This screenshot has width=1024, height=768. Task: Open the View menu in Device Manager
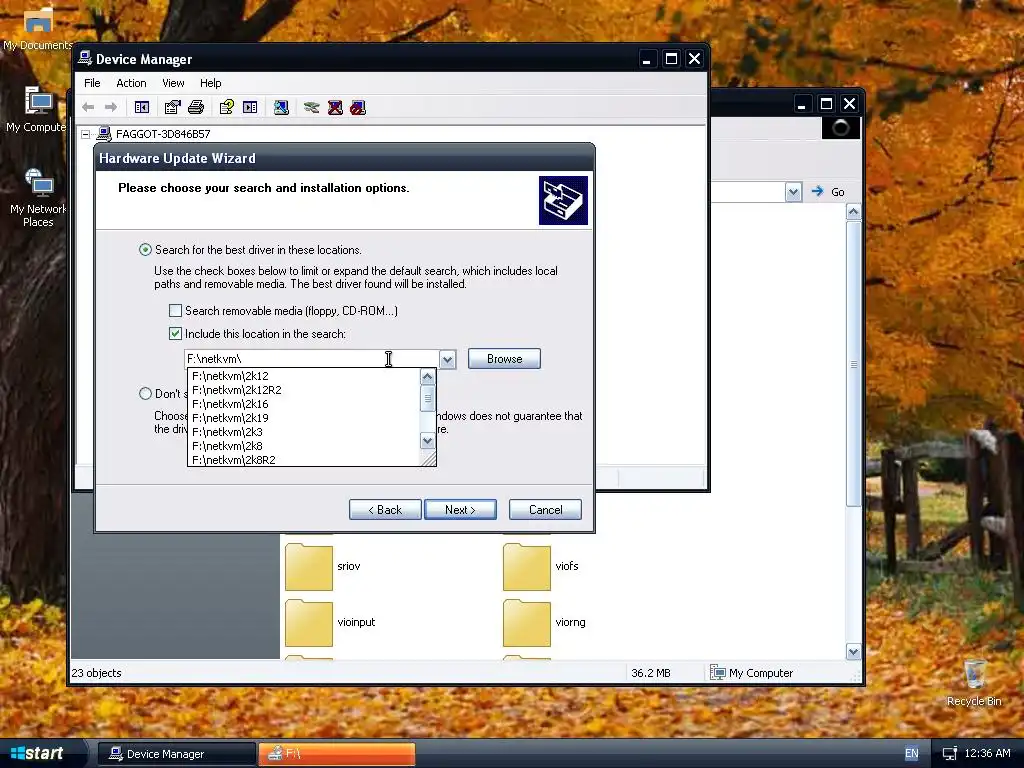[173, 83]
